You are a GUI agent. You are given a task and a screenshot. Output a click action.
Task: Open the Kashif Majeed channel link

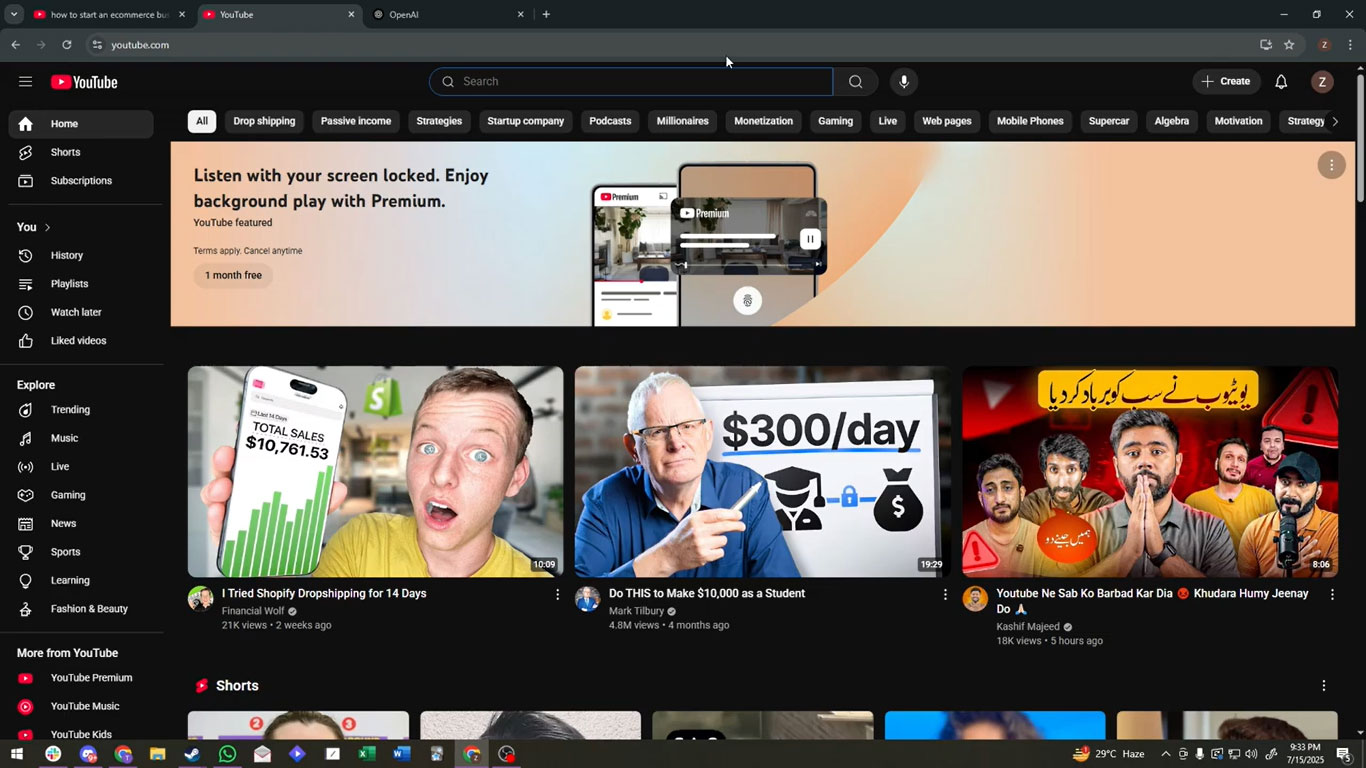click(1028, 627)
